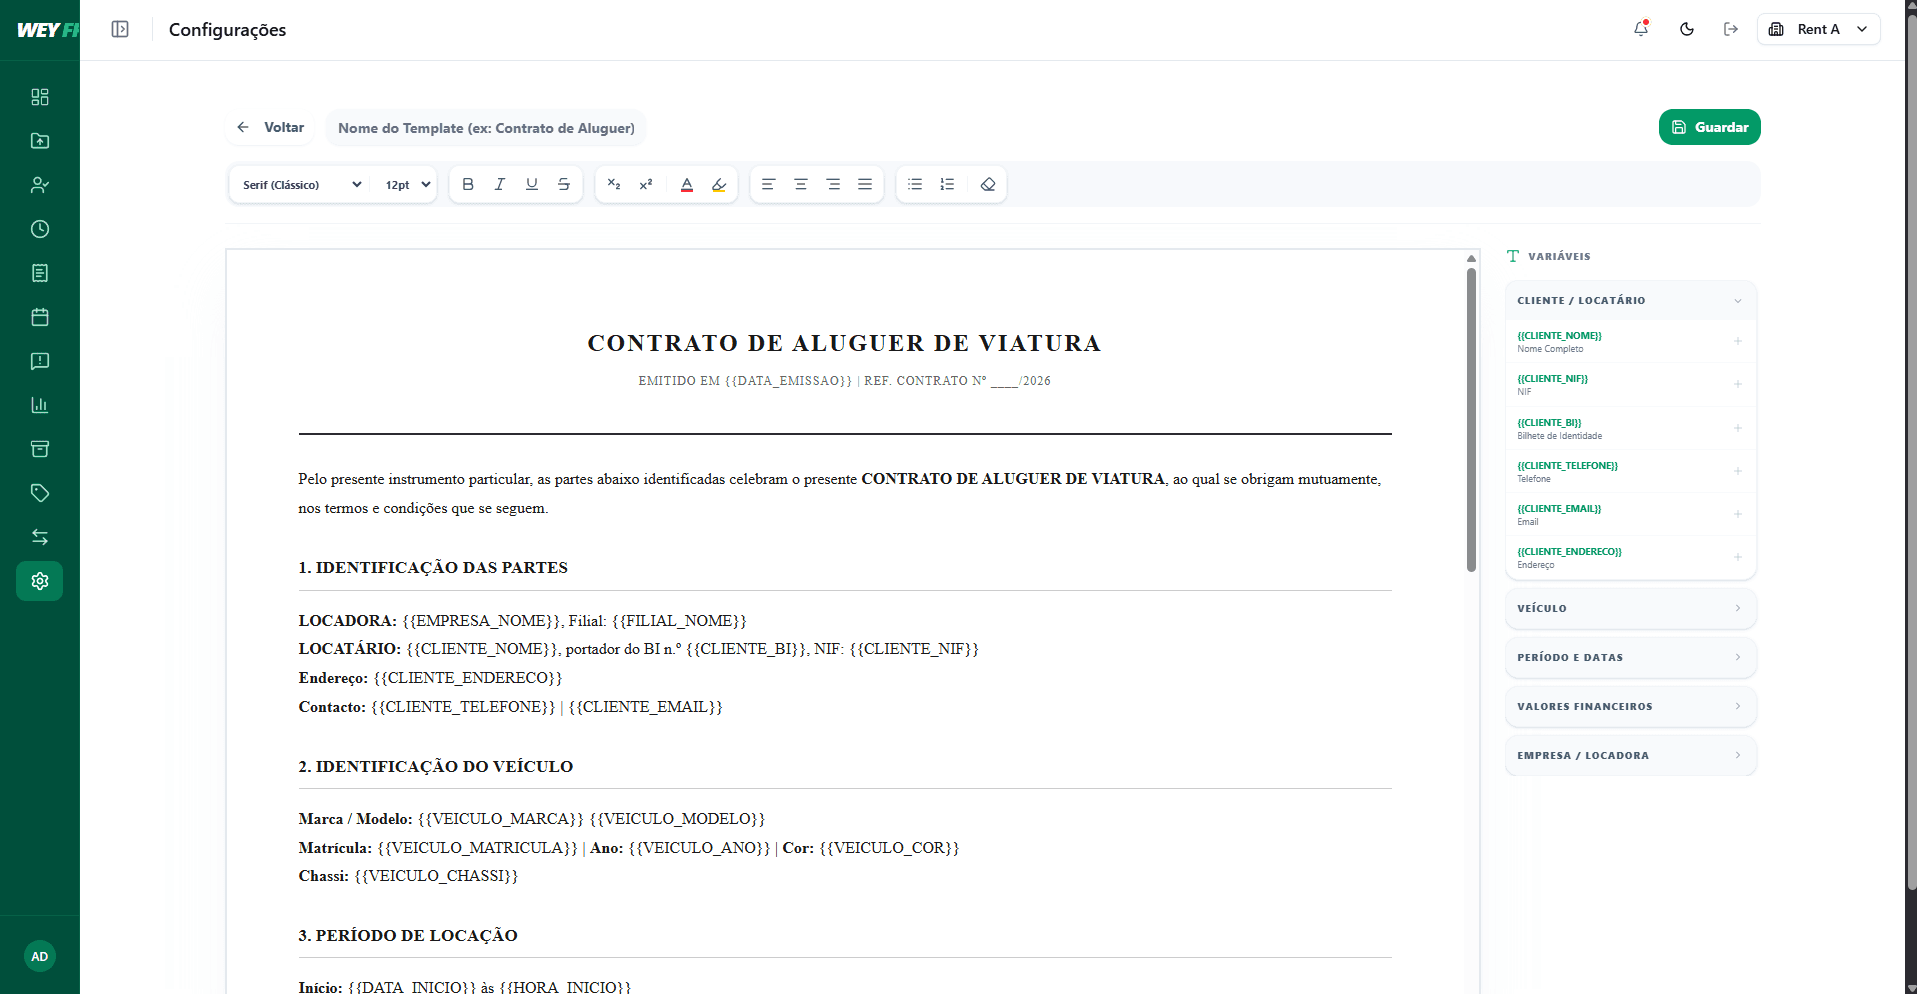Open the text color picker
This screenshot has height=994, width=1917.
pos(687,184)
